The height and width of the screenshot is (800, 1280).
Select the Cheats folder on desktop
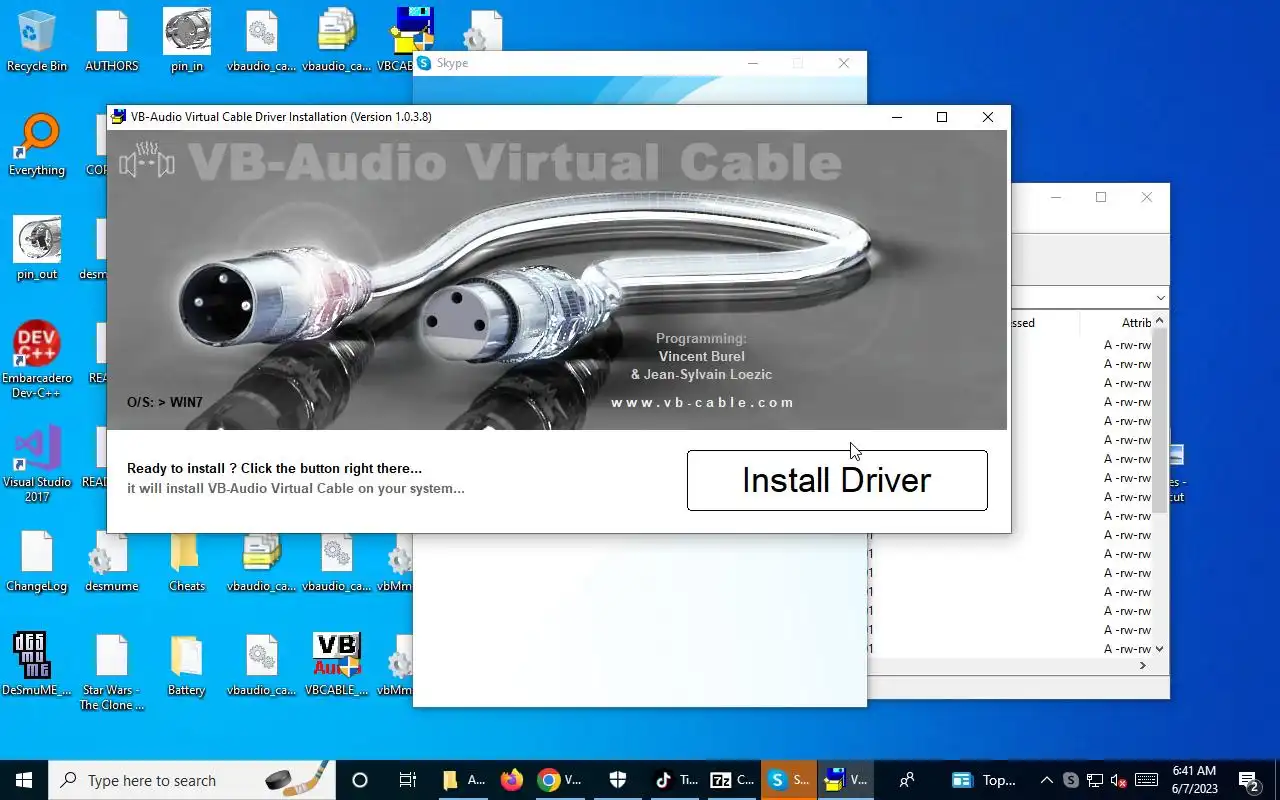(x=187, y=562)
